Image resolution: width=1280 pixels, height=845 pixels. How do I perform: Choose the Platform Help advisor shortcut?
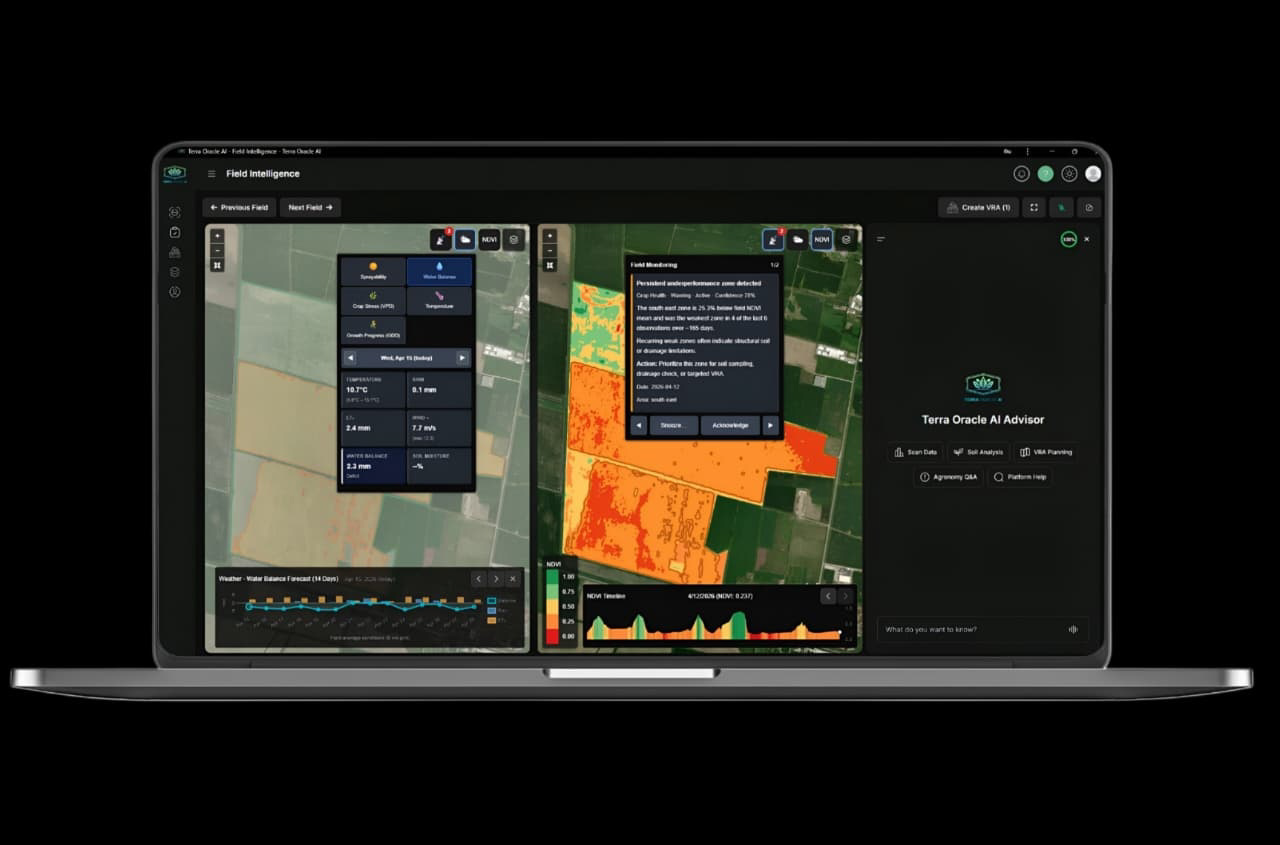(x=1019, y=477)
